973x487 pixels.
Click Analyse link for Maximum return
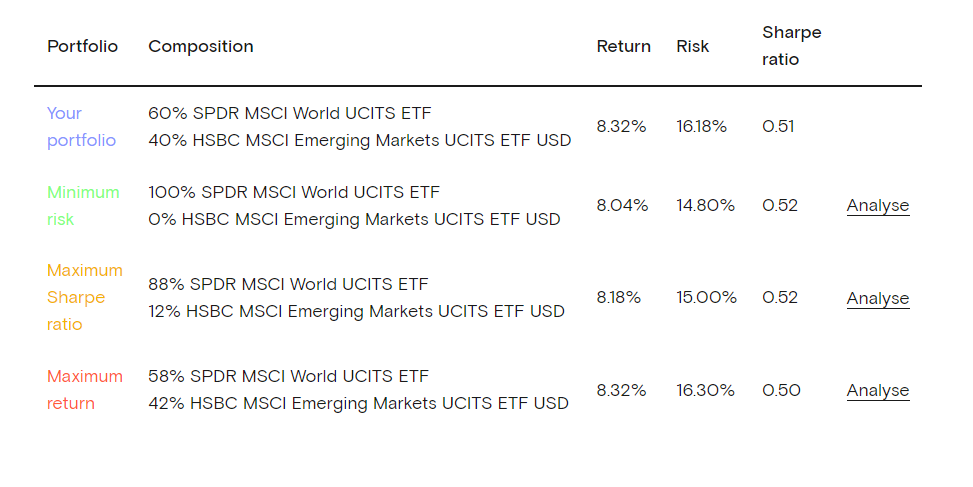(877, 391)
